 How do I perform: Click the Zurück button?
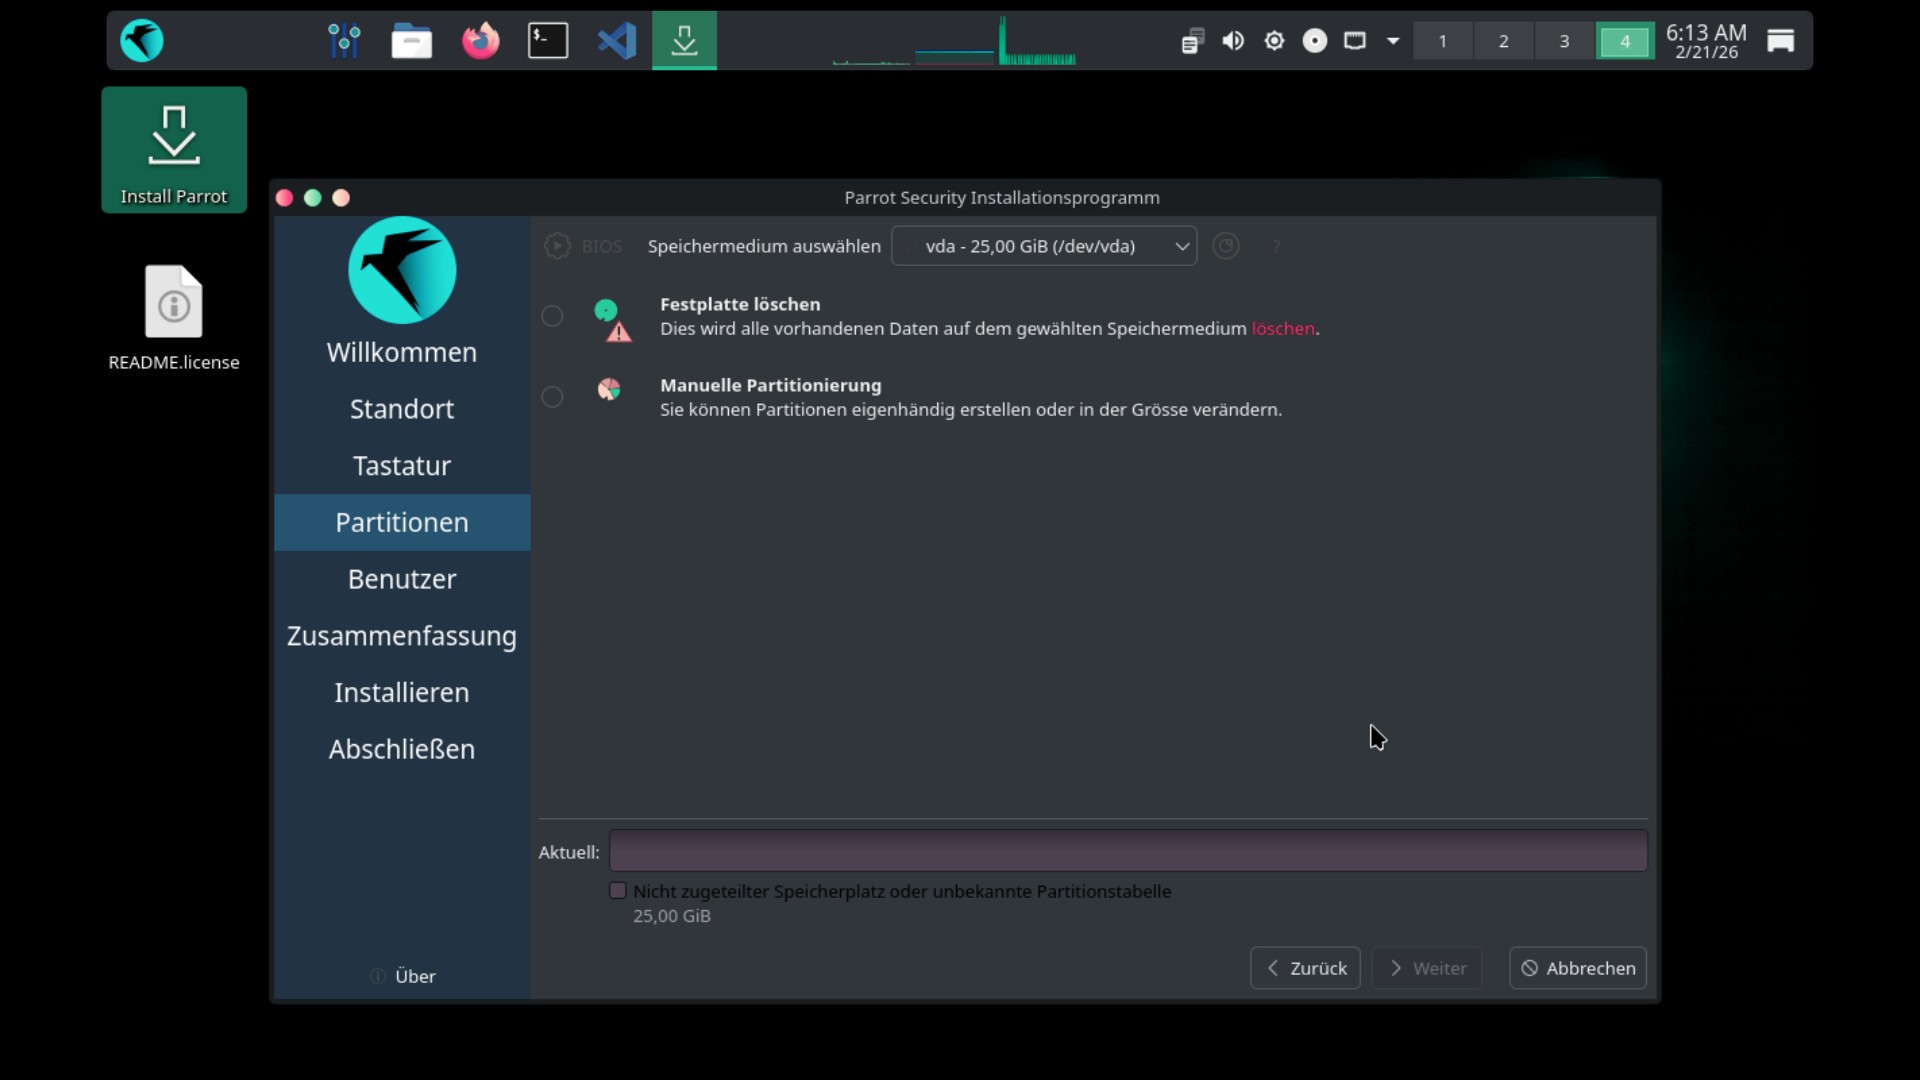click(x=1305, y=968)
